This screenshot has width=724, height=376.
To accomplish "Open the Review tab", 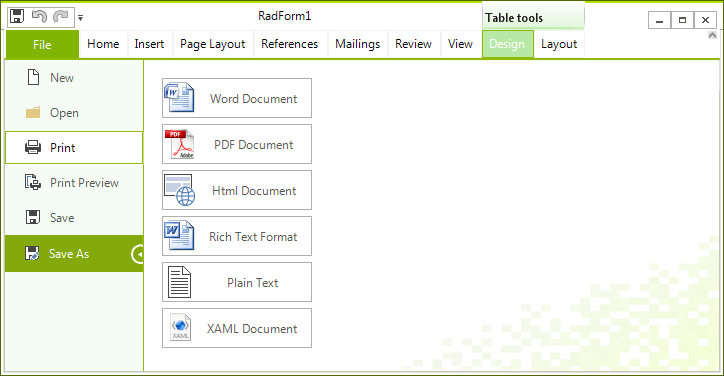I will point(413,44).
